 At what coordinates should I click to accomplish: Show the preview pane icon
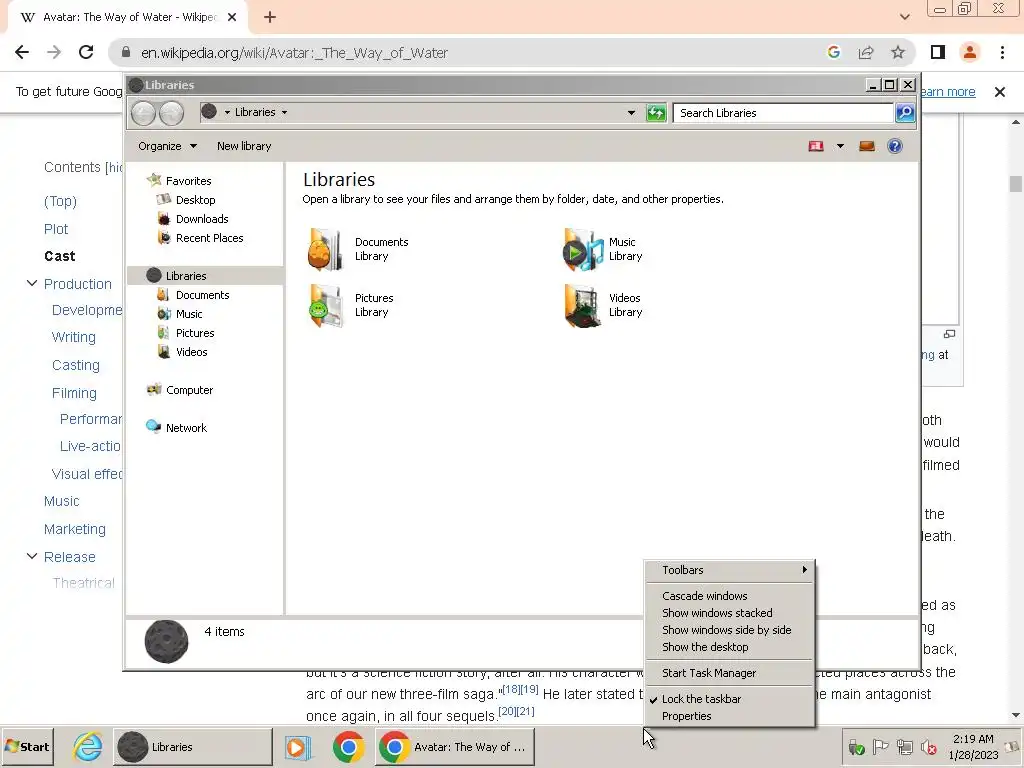click(867, 146)
